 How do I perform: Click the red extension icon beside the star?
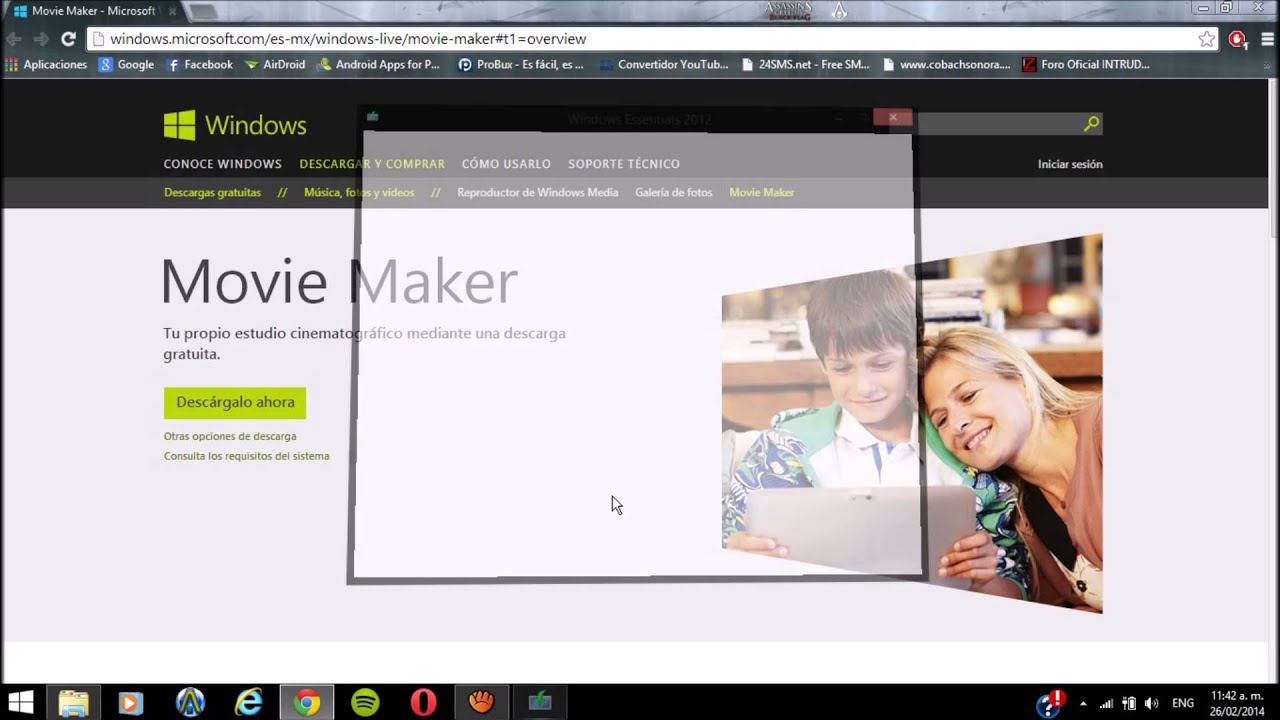click(x=1237, y=39)
